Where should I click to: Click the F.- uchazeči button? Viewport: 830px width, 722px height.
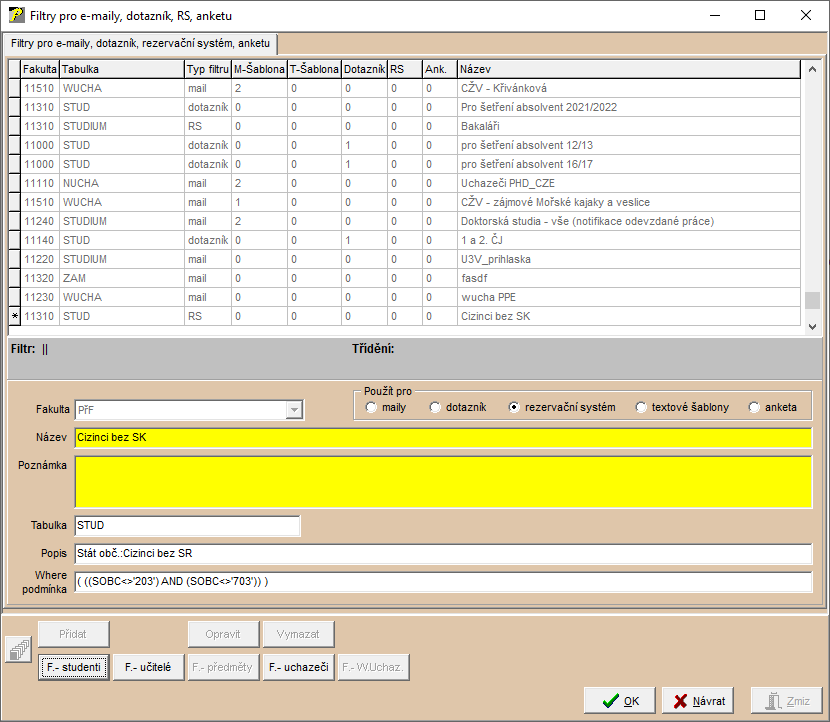(x=298, y=667)
